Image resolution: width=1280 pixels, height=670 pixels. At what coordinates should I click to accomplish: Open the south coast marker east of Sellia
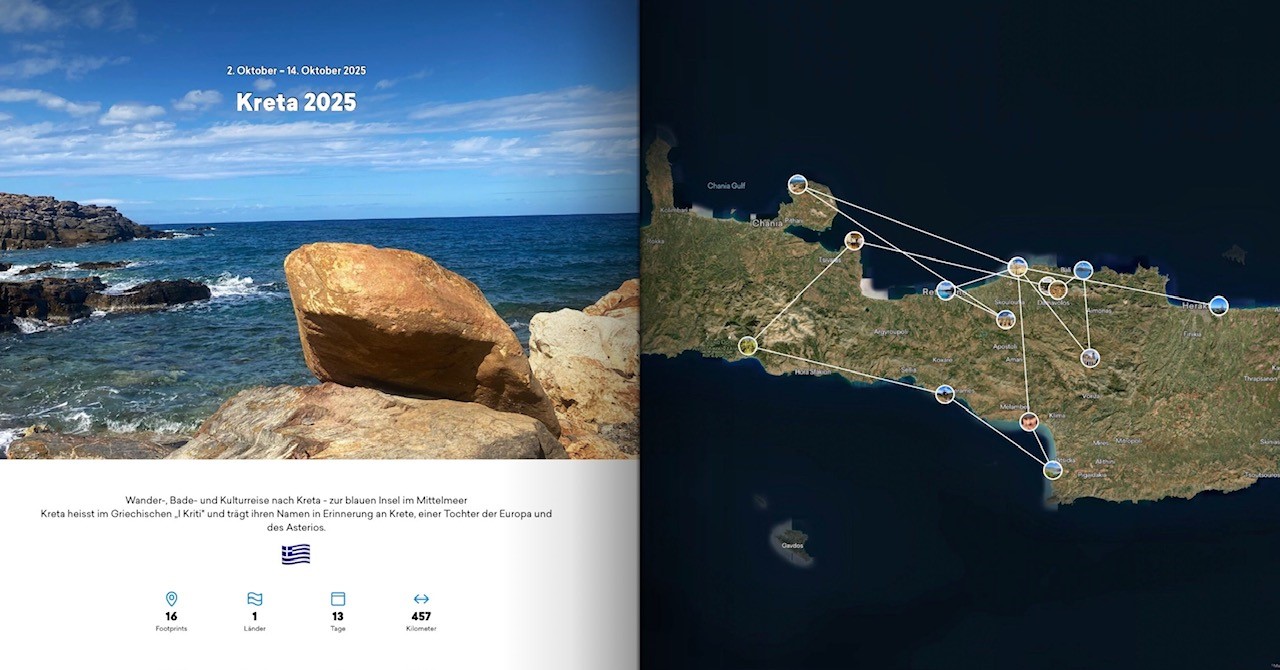pos(945,394)
